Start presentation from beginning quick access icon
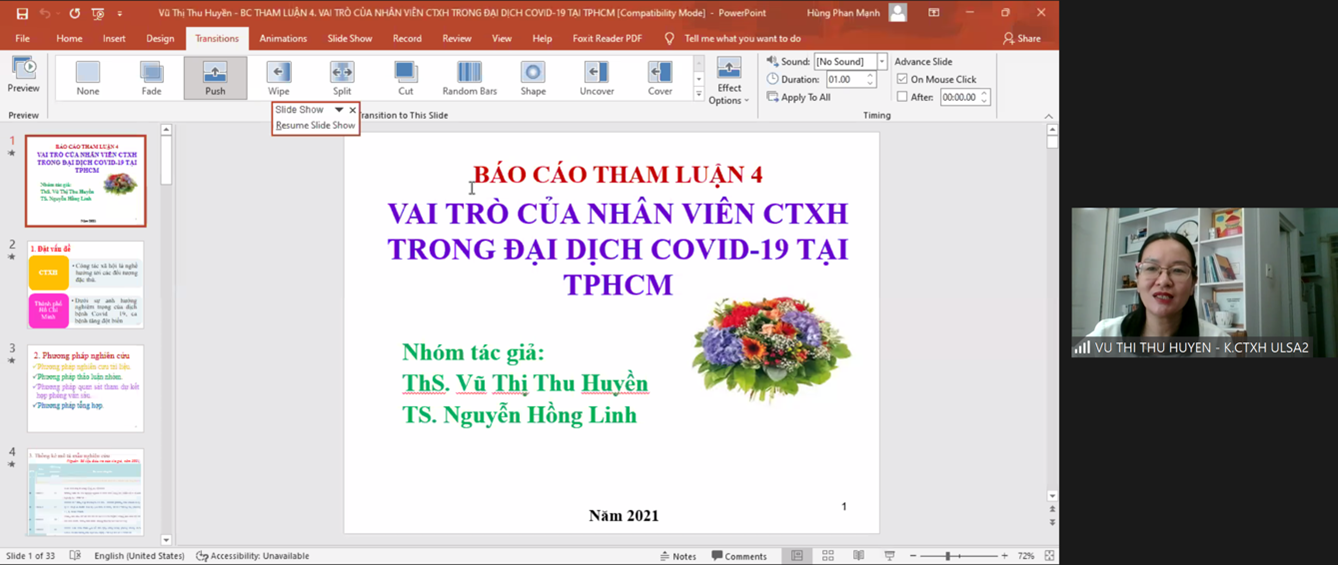Viewport: 1338px width, 565px height. (x=98, y=14)
